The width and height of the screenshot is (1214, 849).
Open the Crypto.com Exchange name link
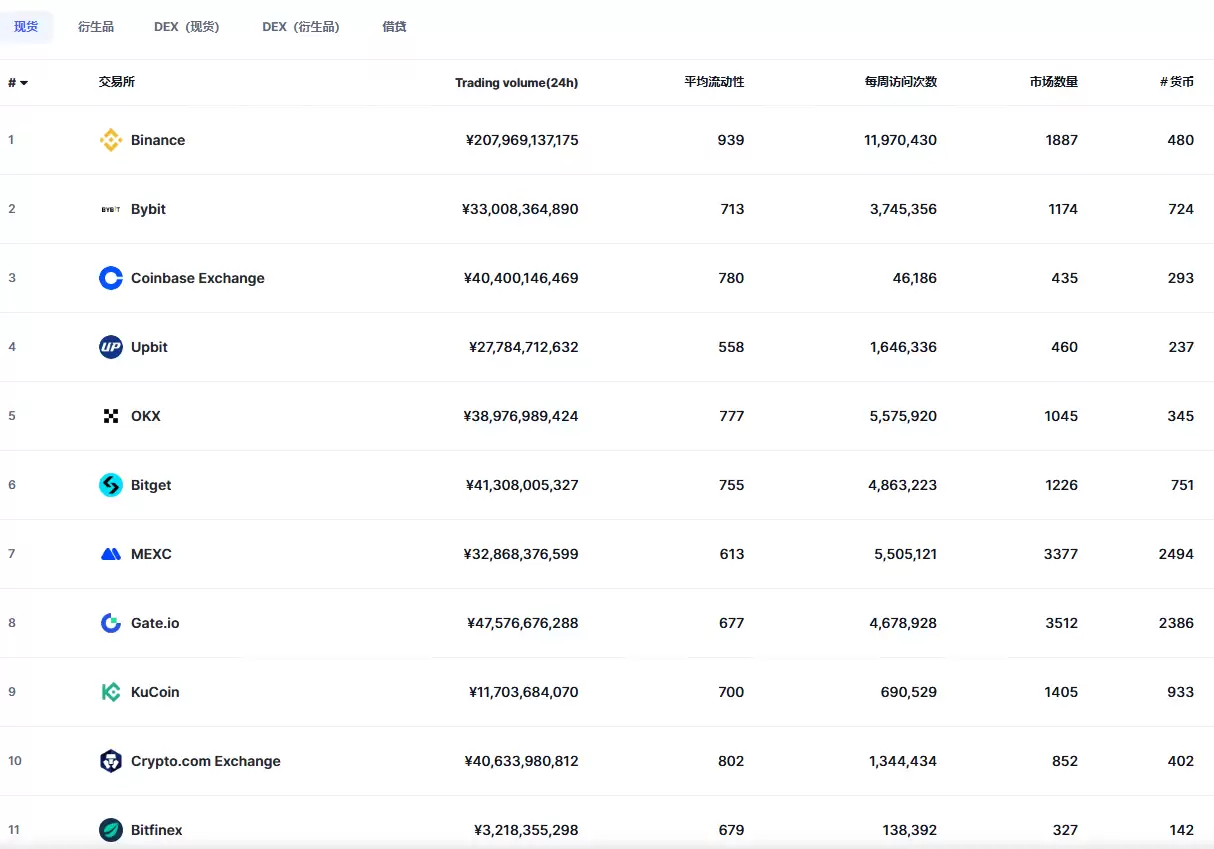coord(206,761)
